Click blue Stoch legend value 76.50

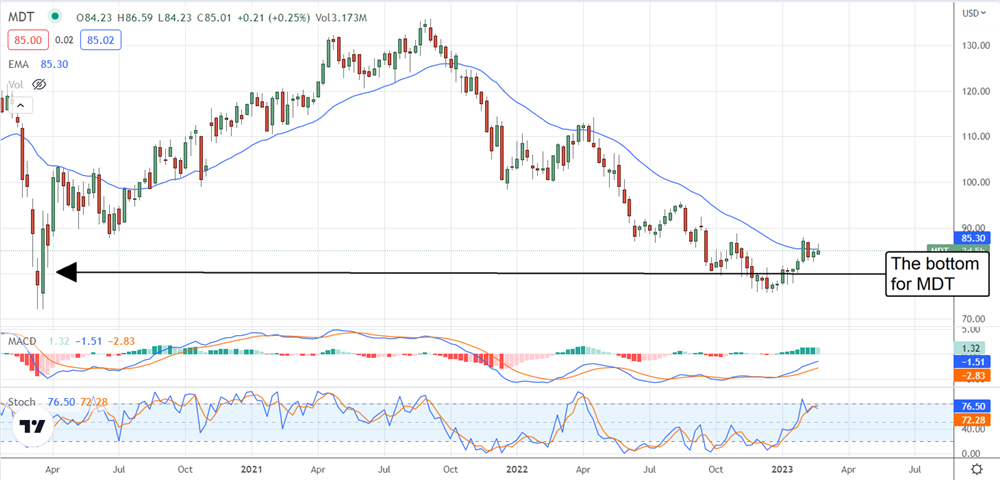(x=61, y=402)
